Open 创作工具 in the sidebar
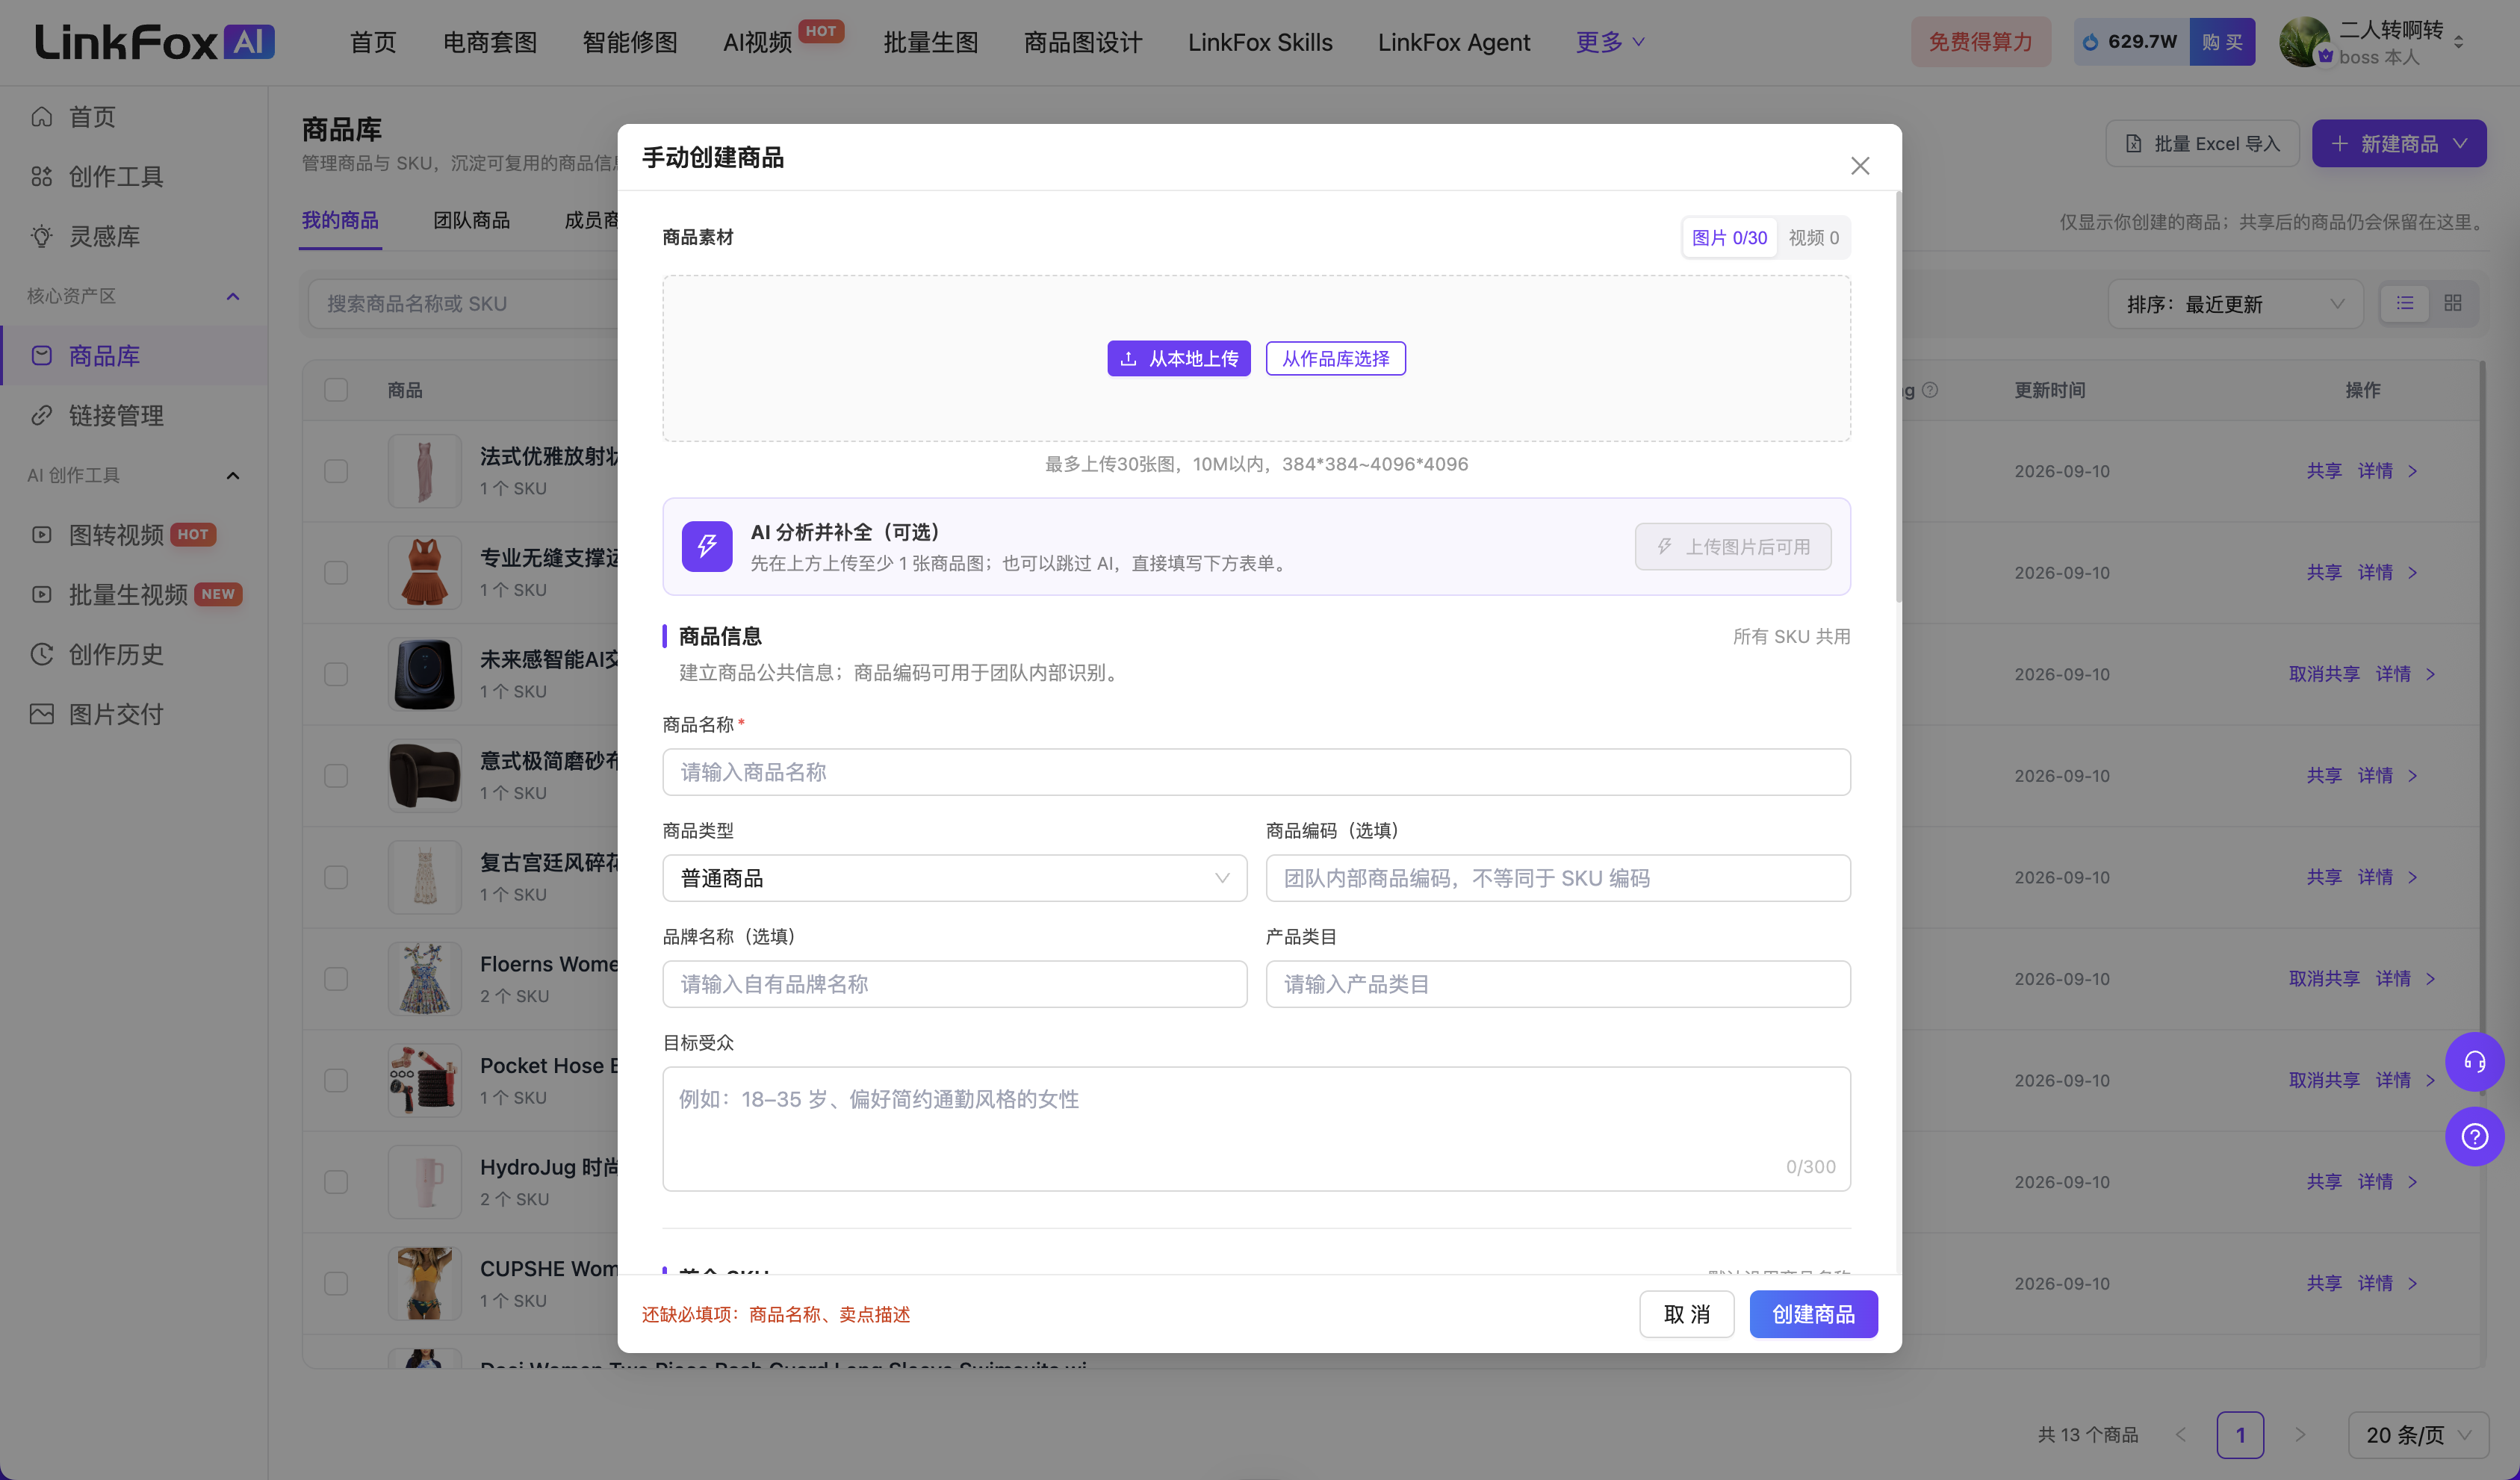Viewport: 2520px width, 1480px height. [115, 177]
